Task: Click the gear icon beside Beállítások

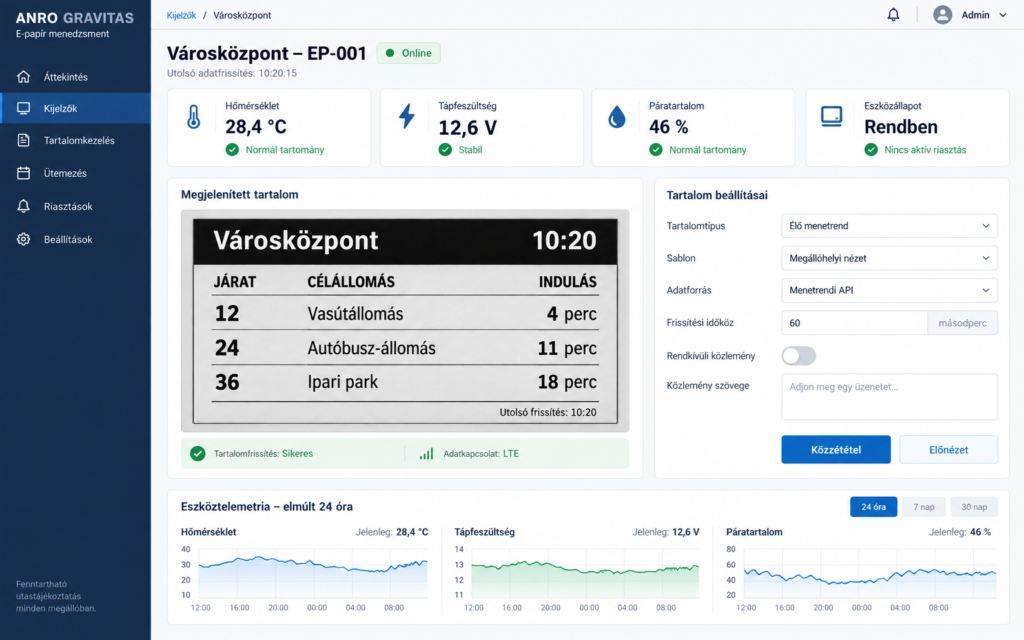Action: point(24,239)
